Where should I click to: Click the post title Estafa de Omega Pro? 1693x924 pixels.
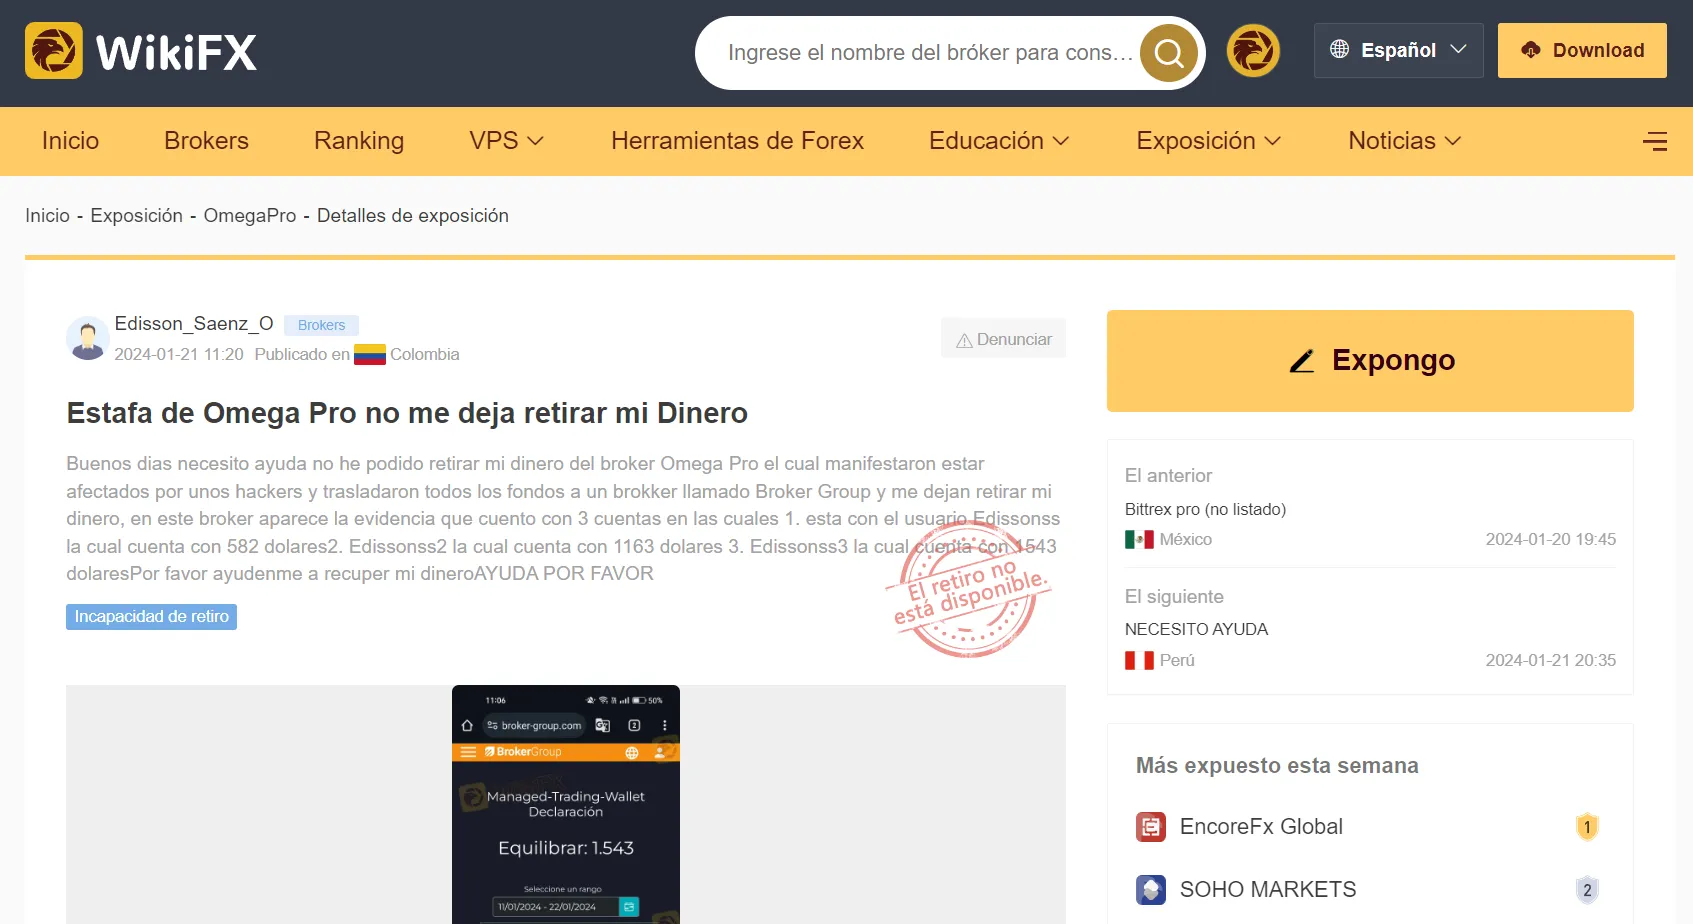click(407, 413)
